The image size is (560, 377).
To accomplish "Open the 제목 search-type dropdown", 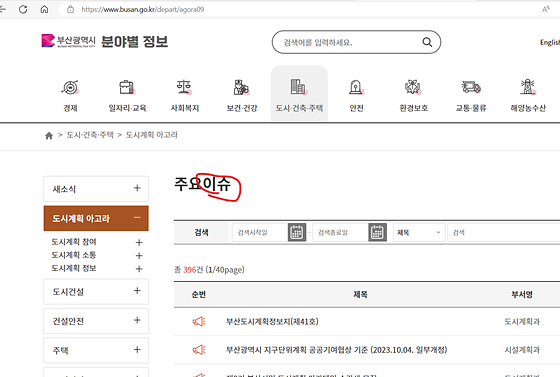I will pyautogui.click(x=419, y=232).
